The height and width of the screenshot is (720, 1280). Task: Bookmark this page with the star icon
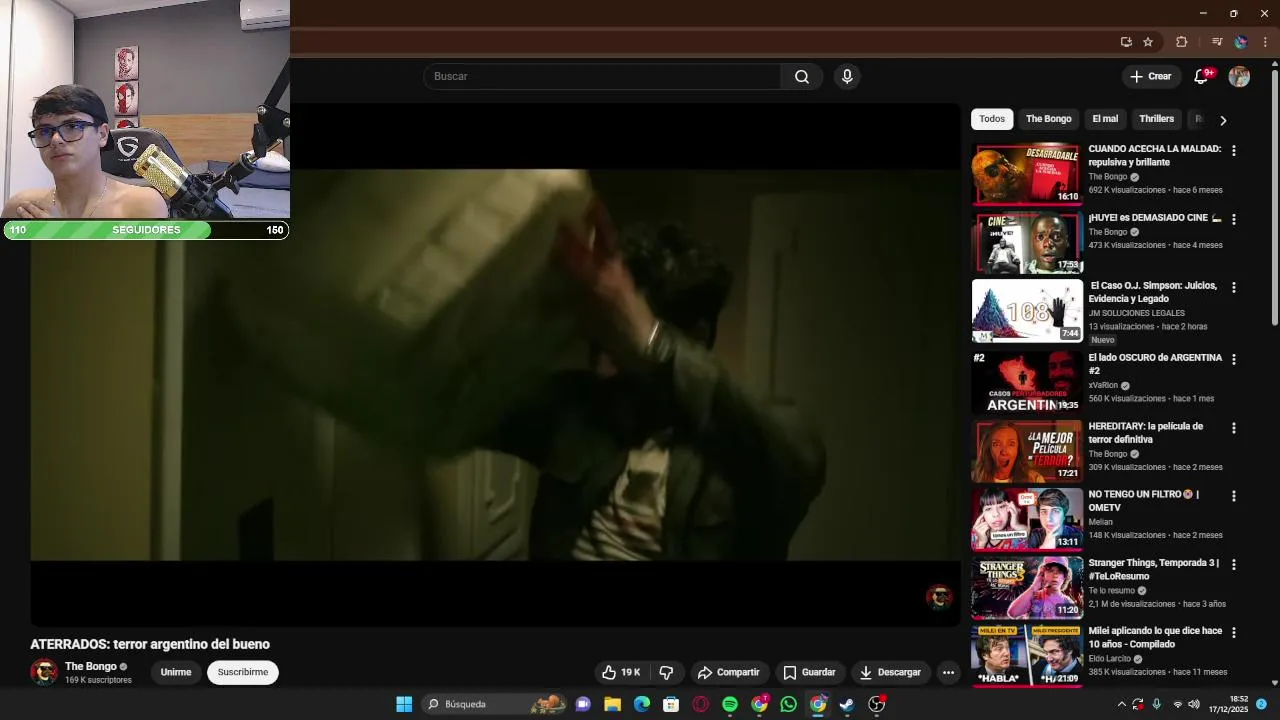click(1148, 42)
